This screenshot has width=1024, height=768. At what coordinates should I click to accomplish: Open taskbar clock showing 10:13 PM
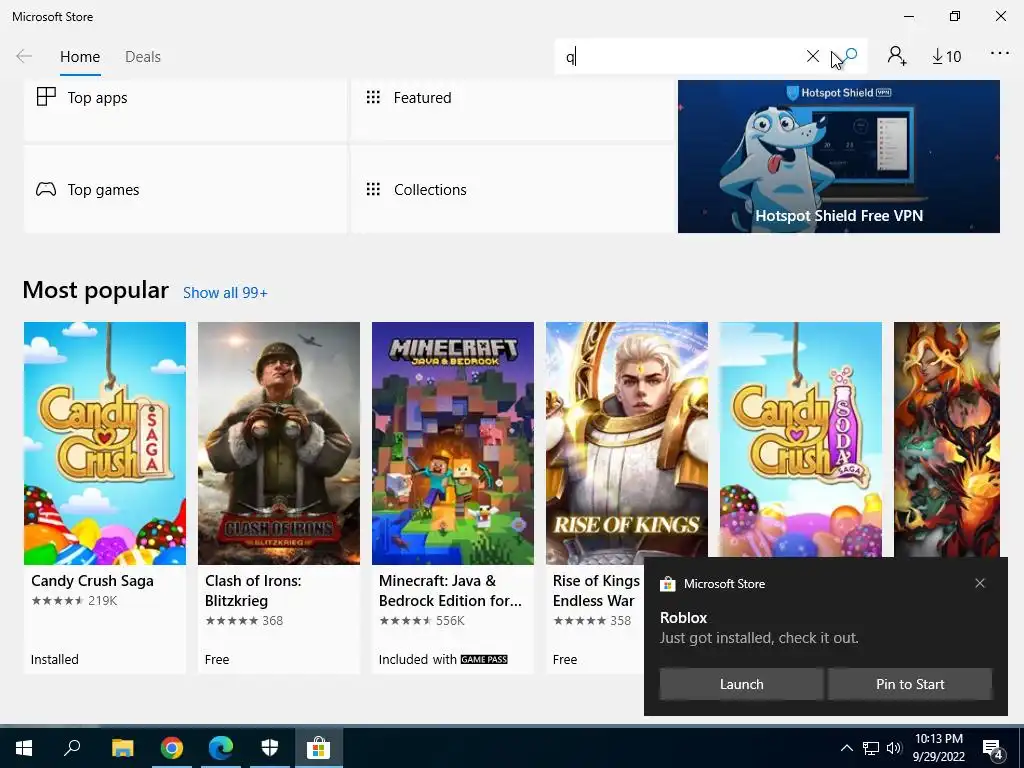coord(938,748)
